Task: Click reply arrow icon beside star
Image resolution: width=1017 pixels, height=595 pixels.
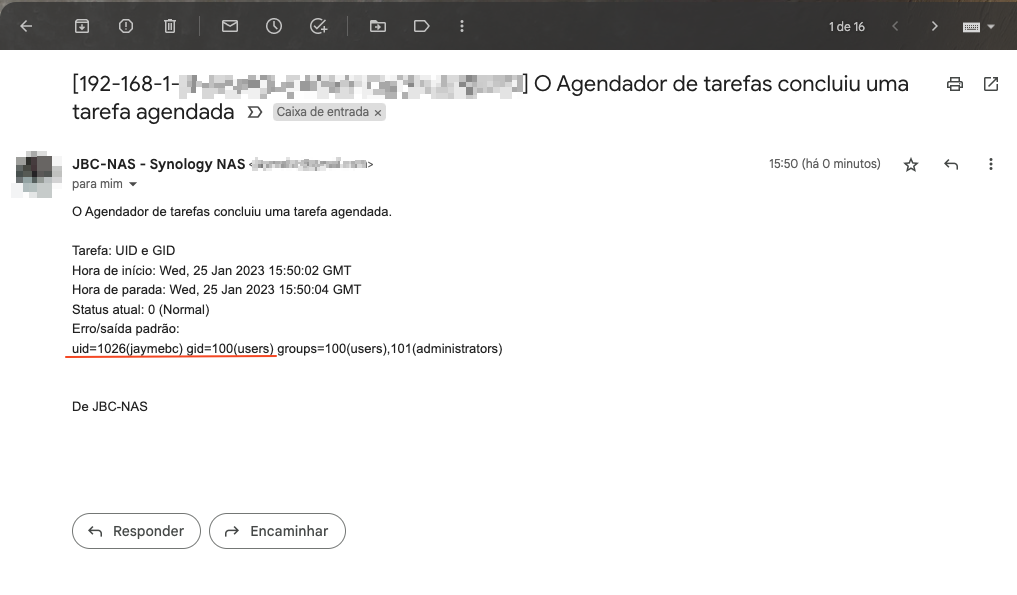Action: pos(951,165)
